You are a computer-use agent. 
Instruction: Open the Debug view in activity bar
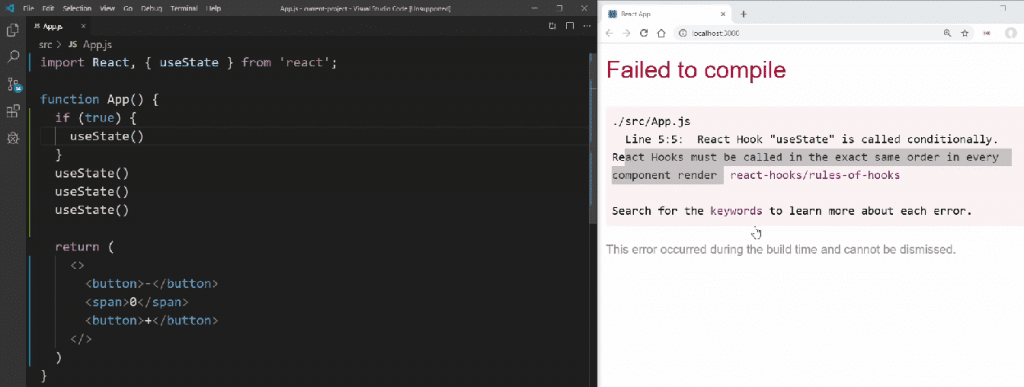[x=12, y=138]
